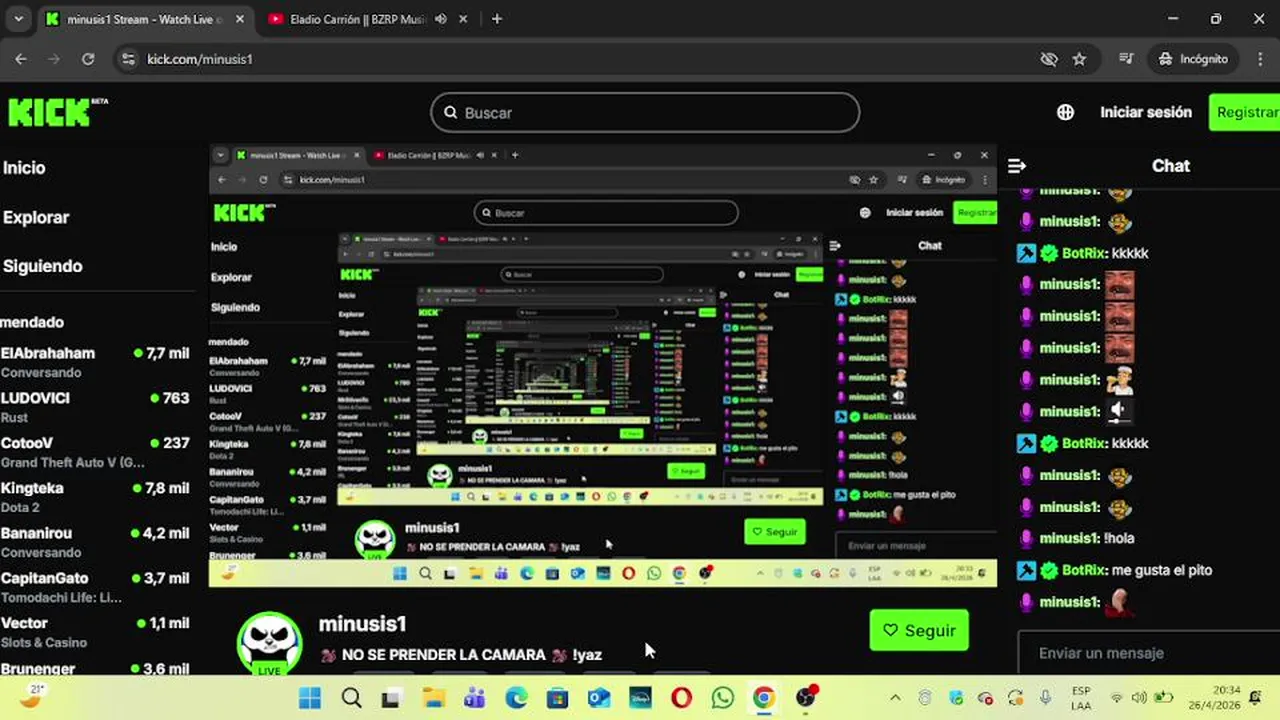Click BotRix in 'me gusta el pito' message
The height and width of the screenshot is (720, 1280).
tap(1084, 570)
